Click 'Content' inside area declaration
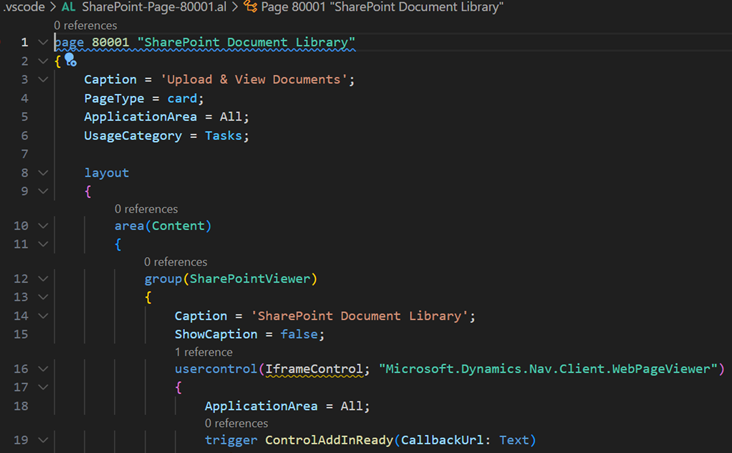The height and width of the screenshot is (453, 732). point(178,226)
